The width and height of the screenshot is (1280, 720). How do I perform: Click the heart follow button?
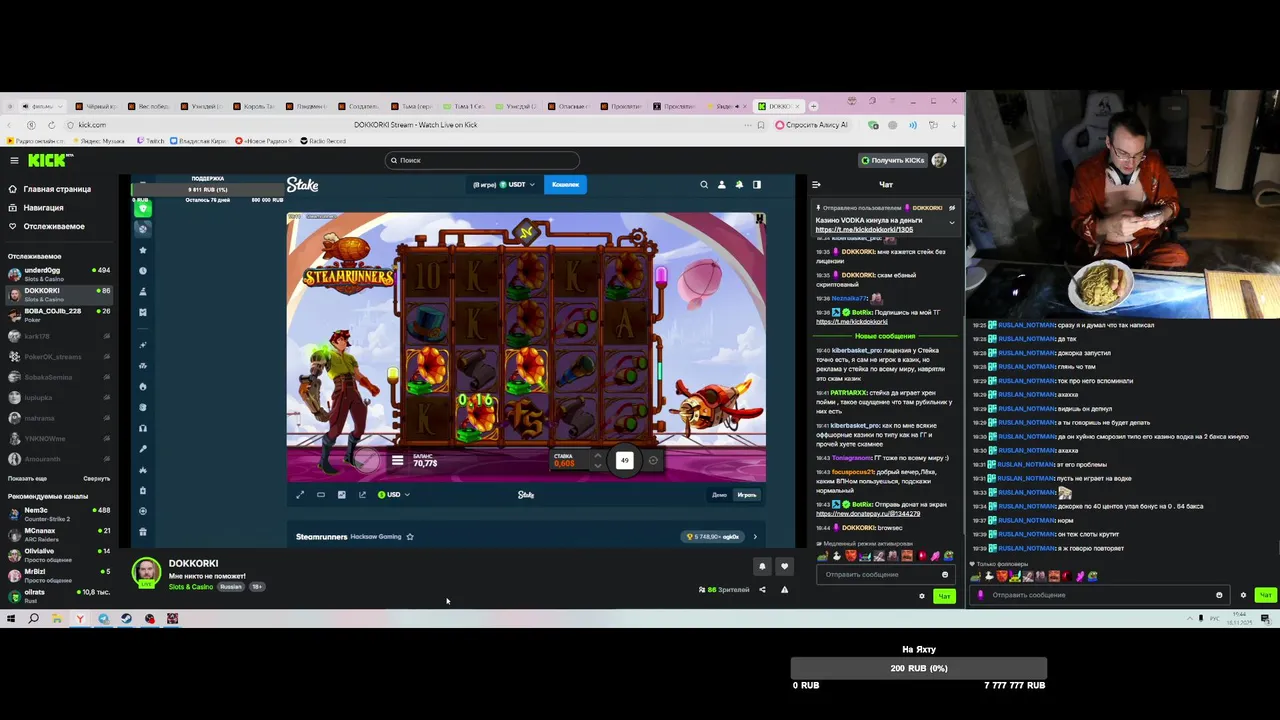(x=784, y=566)
